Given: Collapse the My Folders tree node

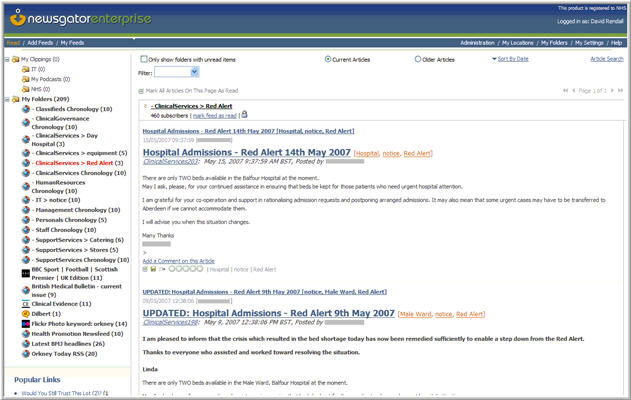Looking at the screenshot, I should 6,99.
